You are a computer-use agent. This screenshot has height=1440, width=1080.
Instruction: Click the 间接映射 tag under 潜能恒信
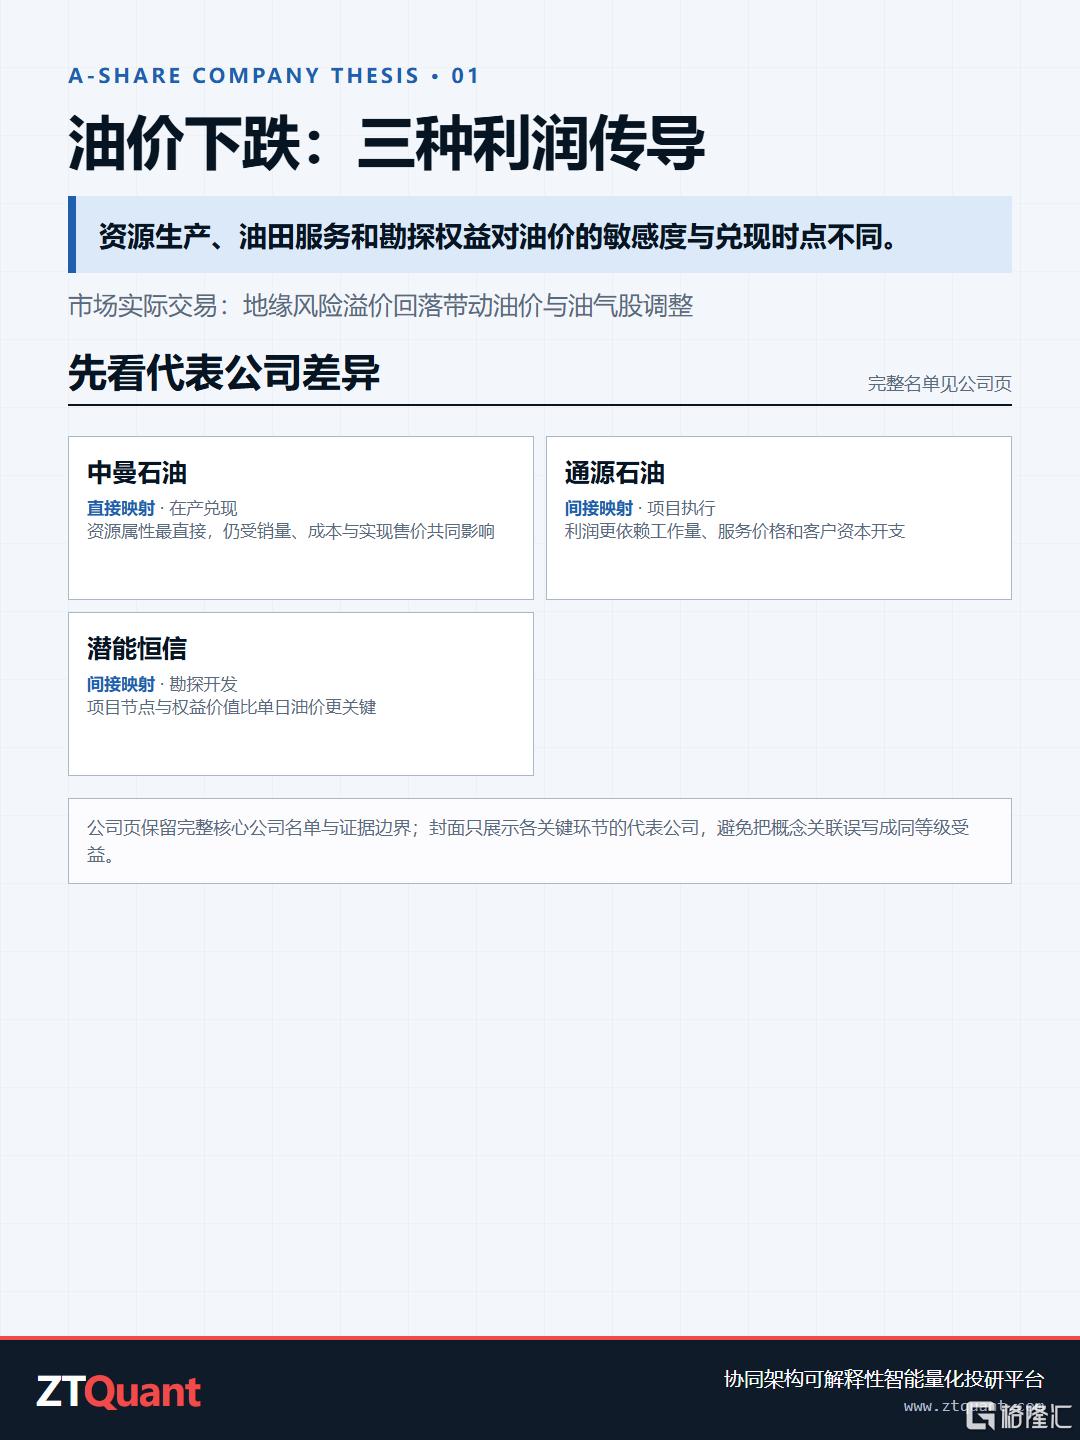pyautogui.click(x=121, y=684)
